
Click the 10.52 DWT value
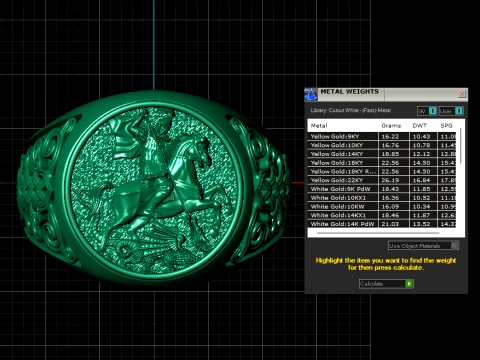[421, 198]
